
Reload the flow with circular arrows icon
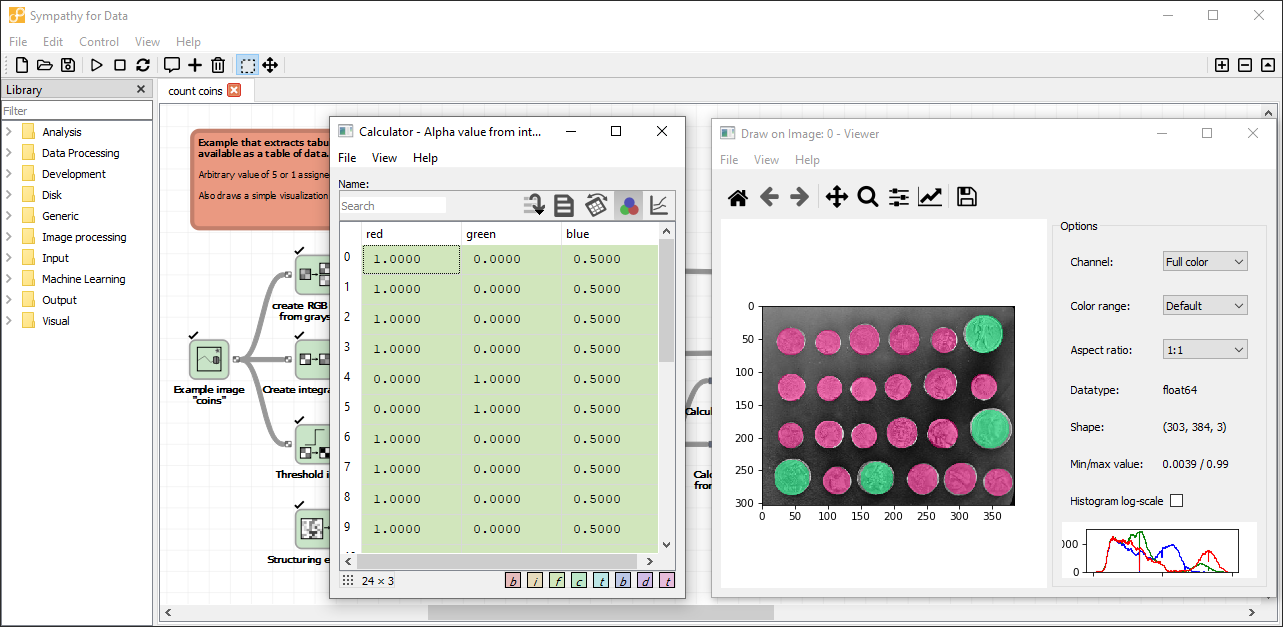(143, 65)
